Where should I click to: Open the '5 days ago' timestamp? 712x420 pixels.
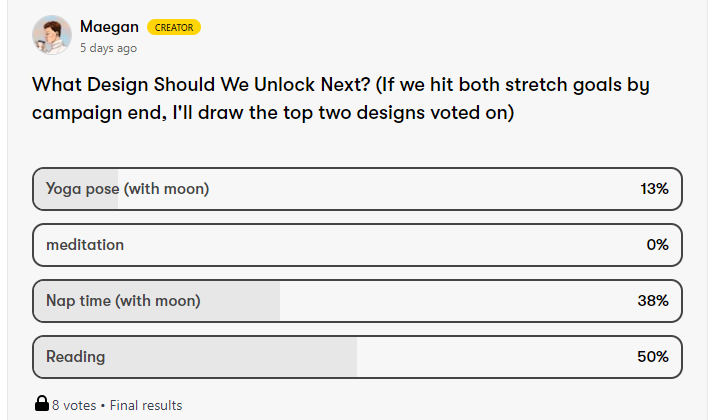coord(109,47)
